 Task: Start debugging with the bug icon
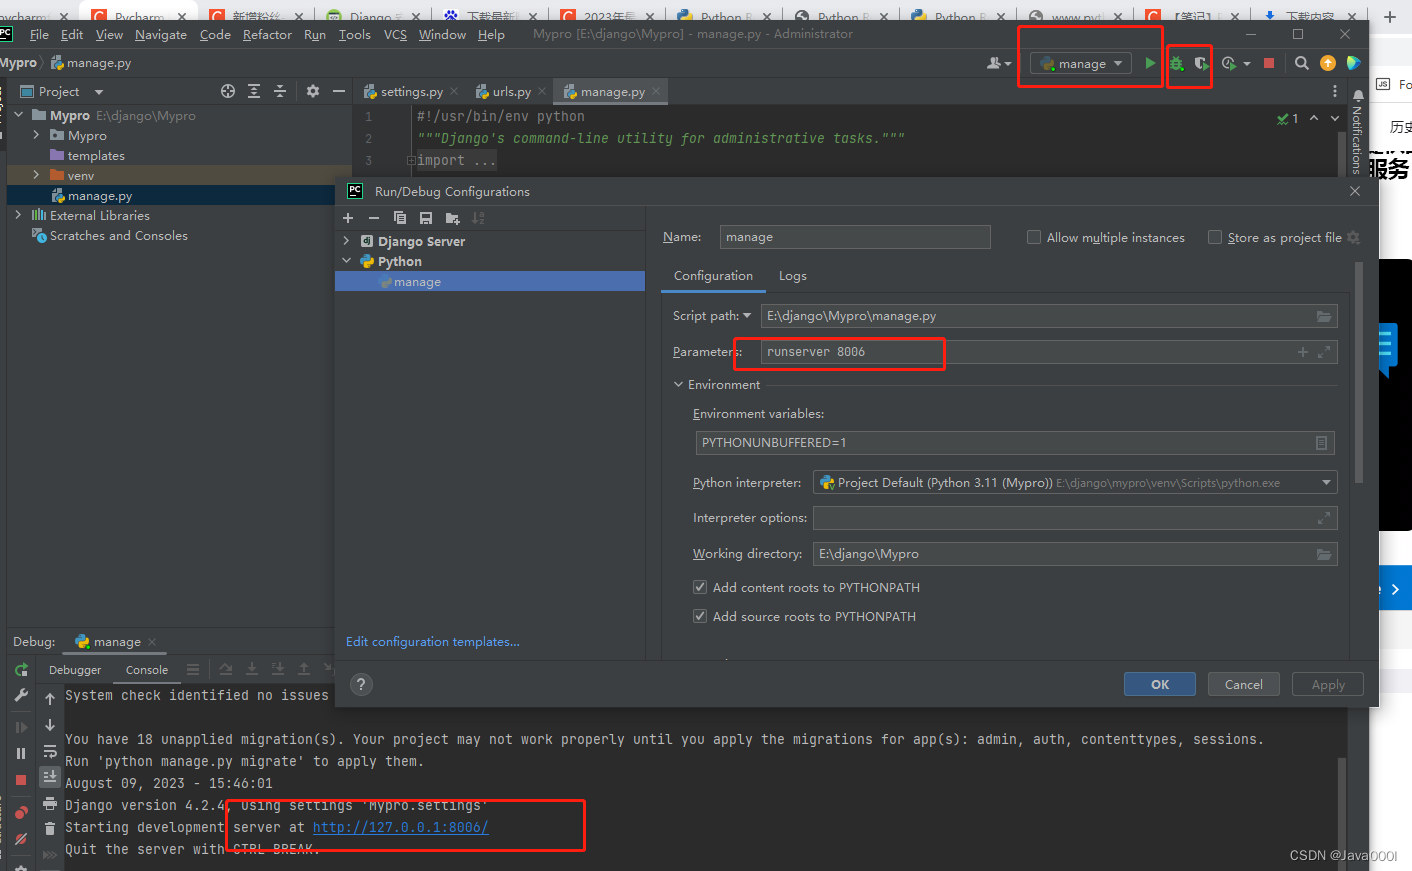[x=1176, y=63]
